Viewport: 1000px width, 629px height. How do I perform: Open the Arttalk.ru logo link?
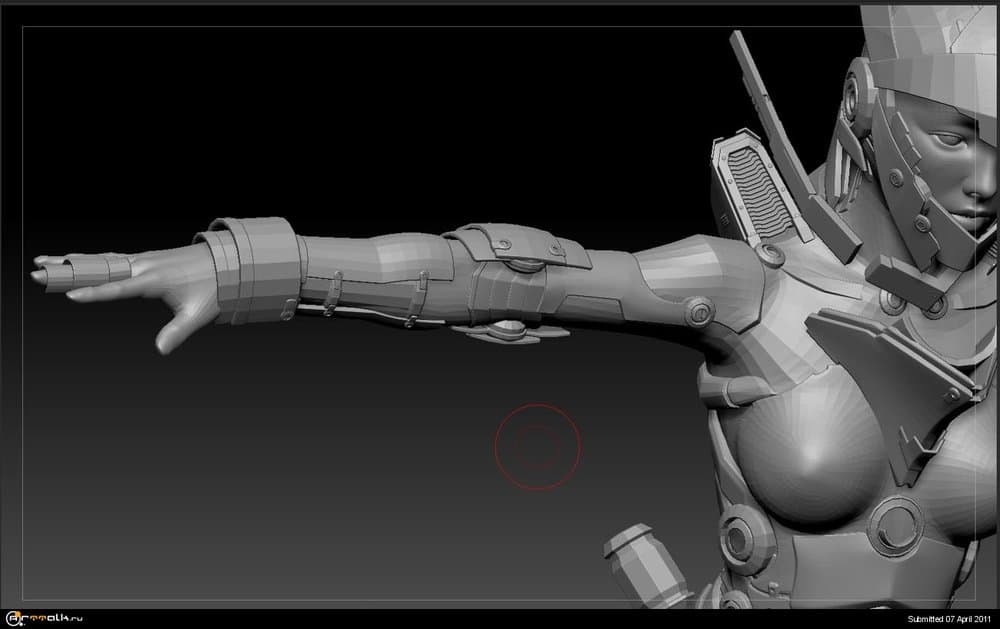[44, 618]
